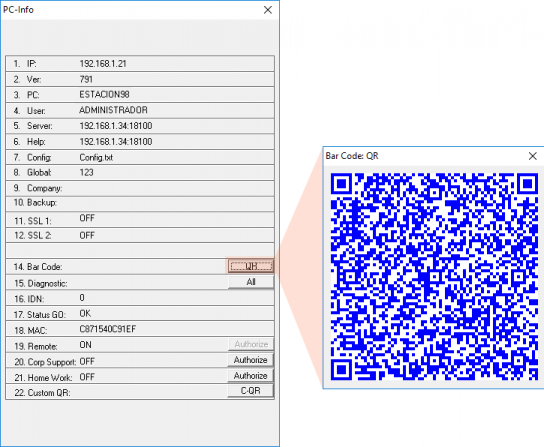Screen dimensions: 544x447
Task: Click the Config.txt row
Action: (x=140, y=157)
